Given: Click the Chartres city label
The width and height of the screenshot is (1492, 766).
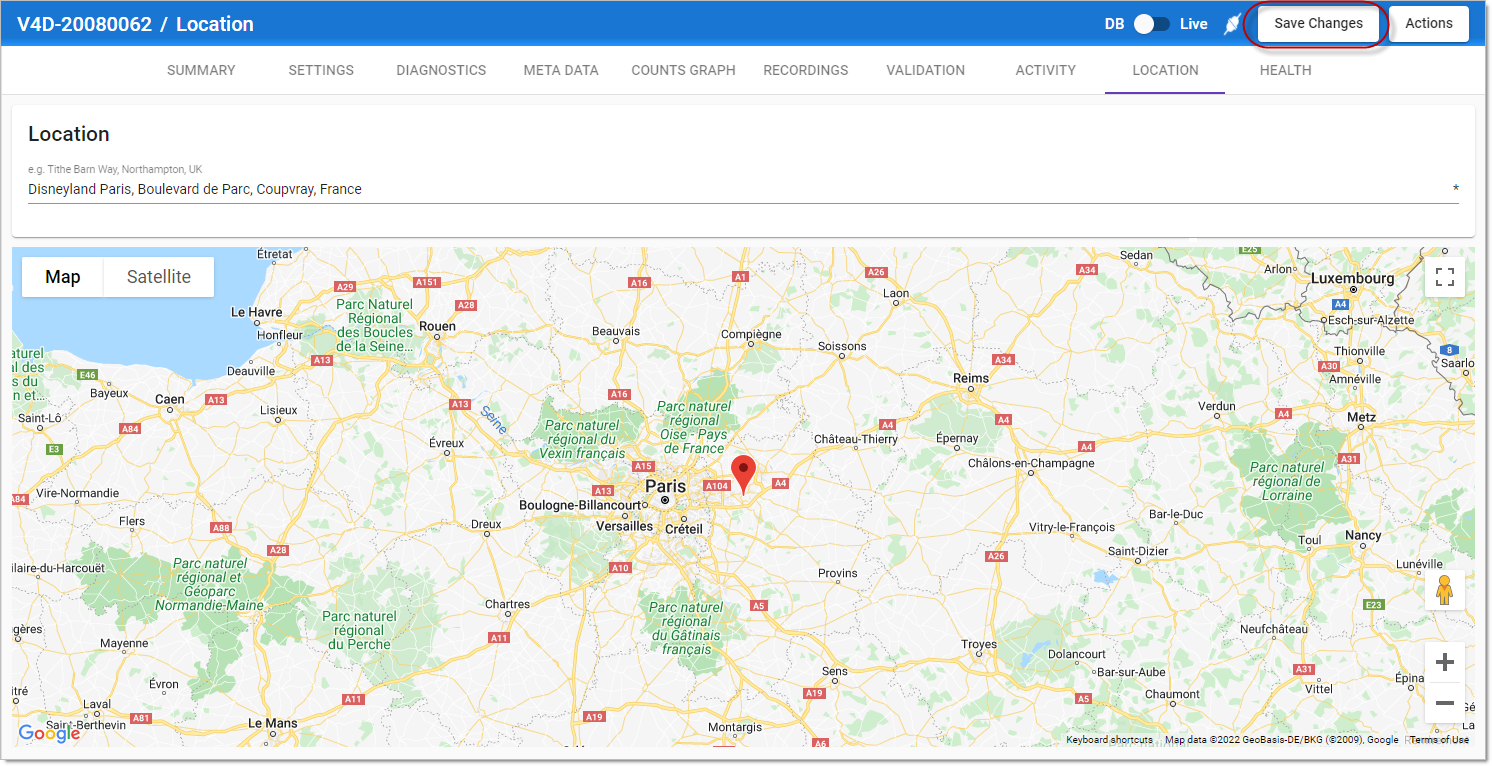Looking at the screenshot, I should (x=507, y=604).
